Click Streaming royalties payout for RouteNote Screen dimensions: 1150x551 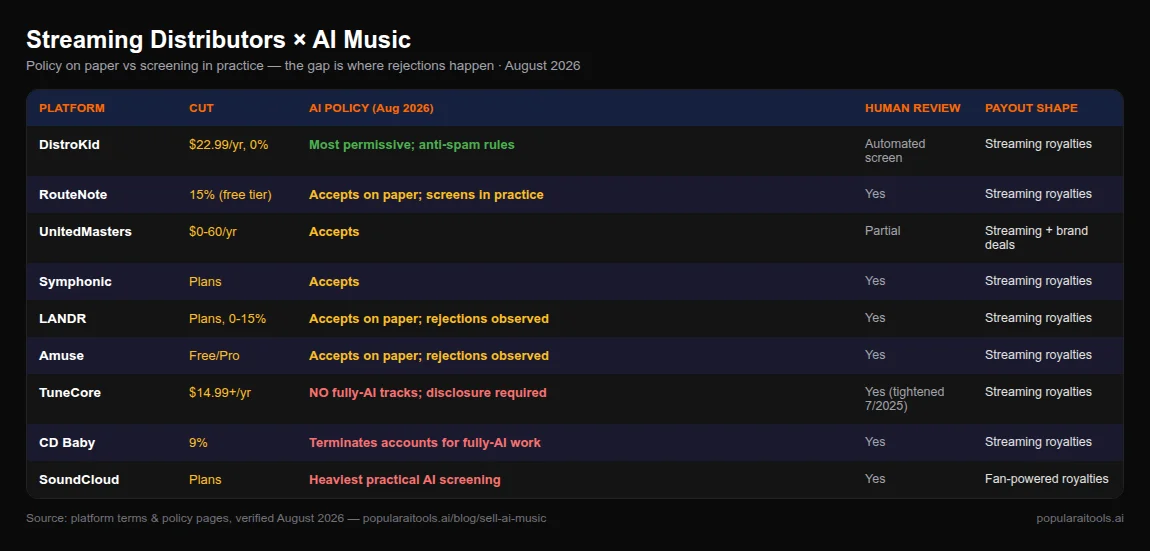click(x=1038, y=194)
